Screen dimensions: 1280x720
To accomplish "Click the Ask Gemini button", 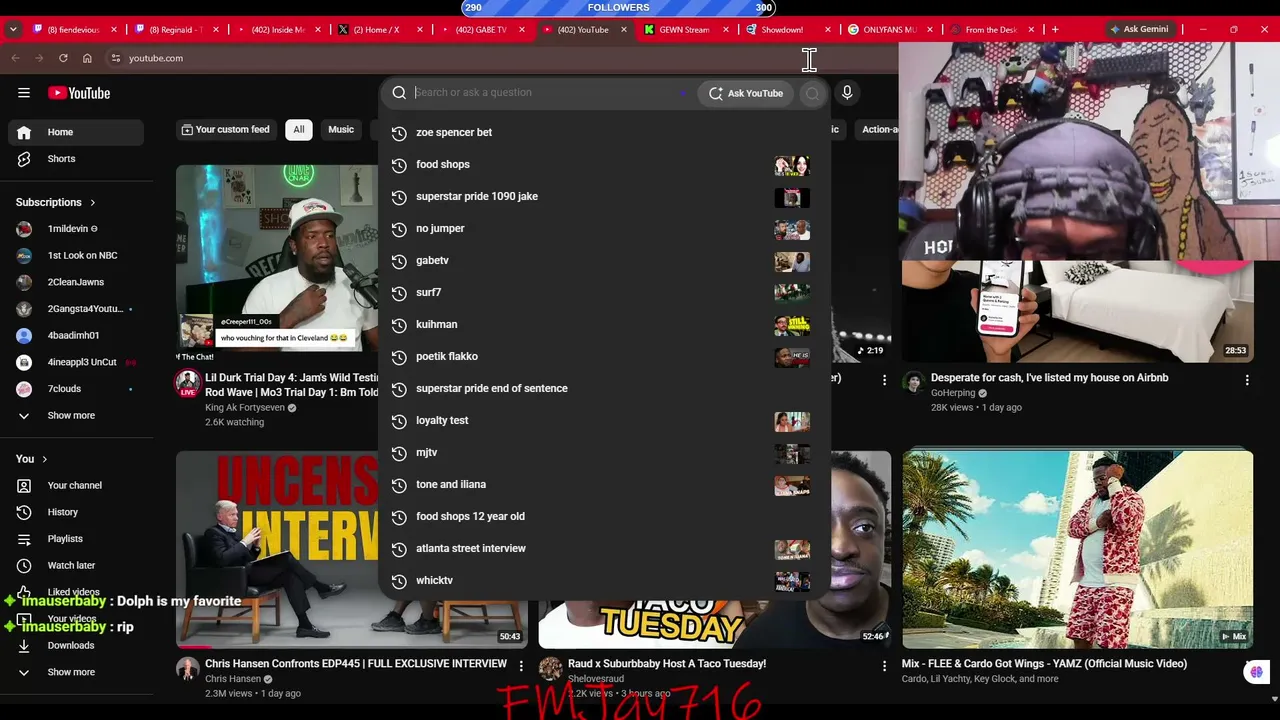I will (x=1138, y=29).
